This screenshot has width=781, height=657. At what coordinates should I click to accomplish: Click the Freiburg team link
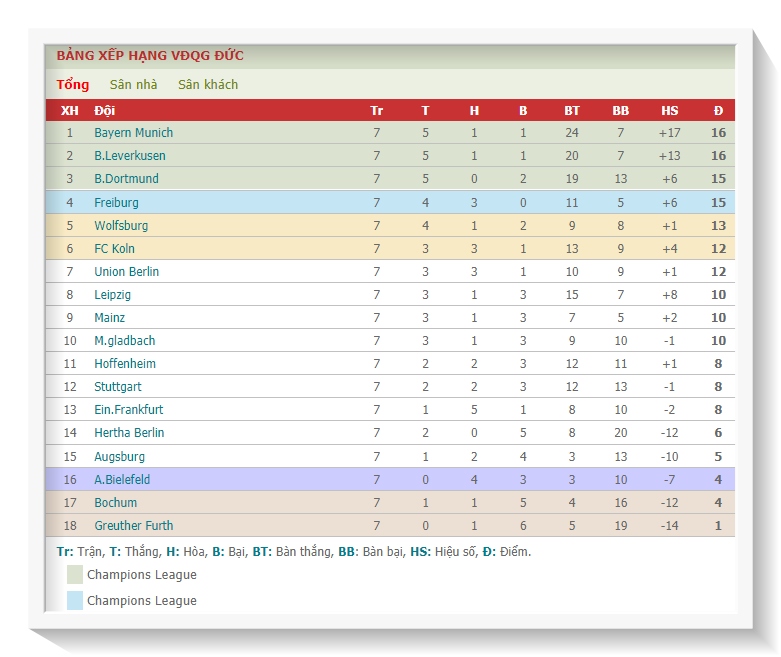116,203
